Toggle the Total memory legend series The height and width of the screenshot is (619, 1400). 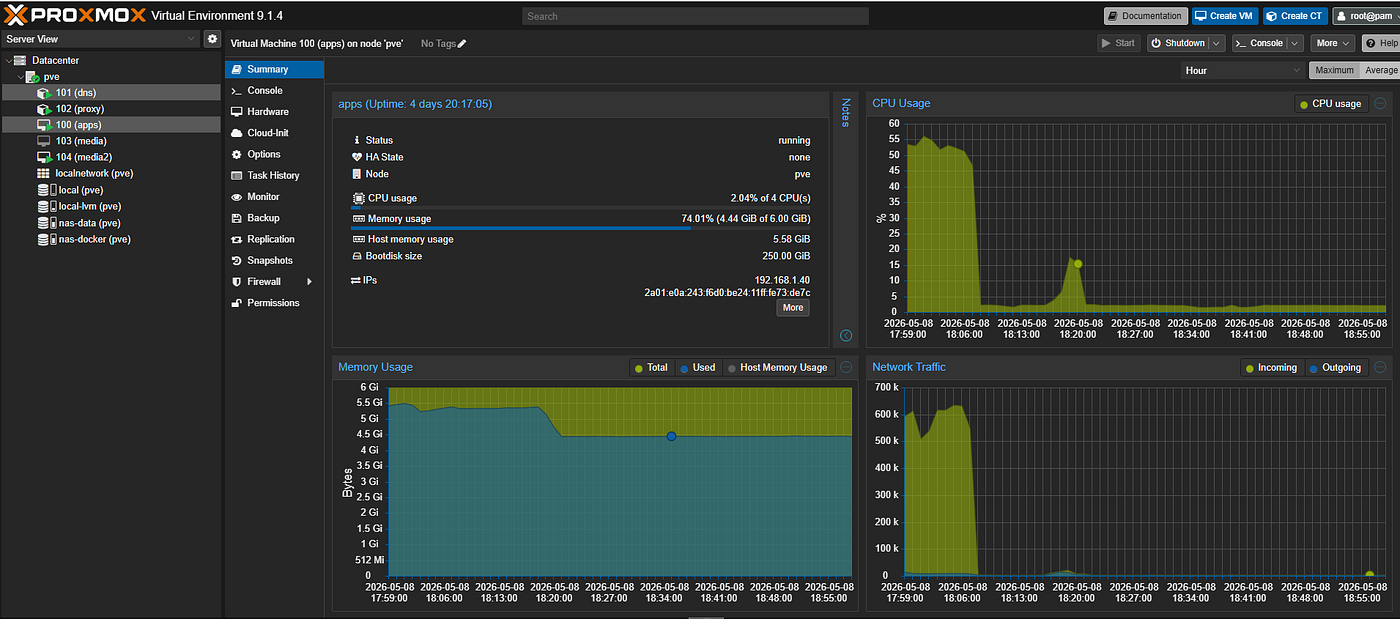pyautogui.click(x=651, y=368)
